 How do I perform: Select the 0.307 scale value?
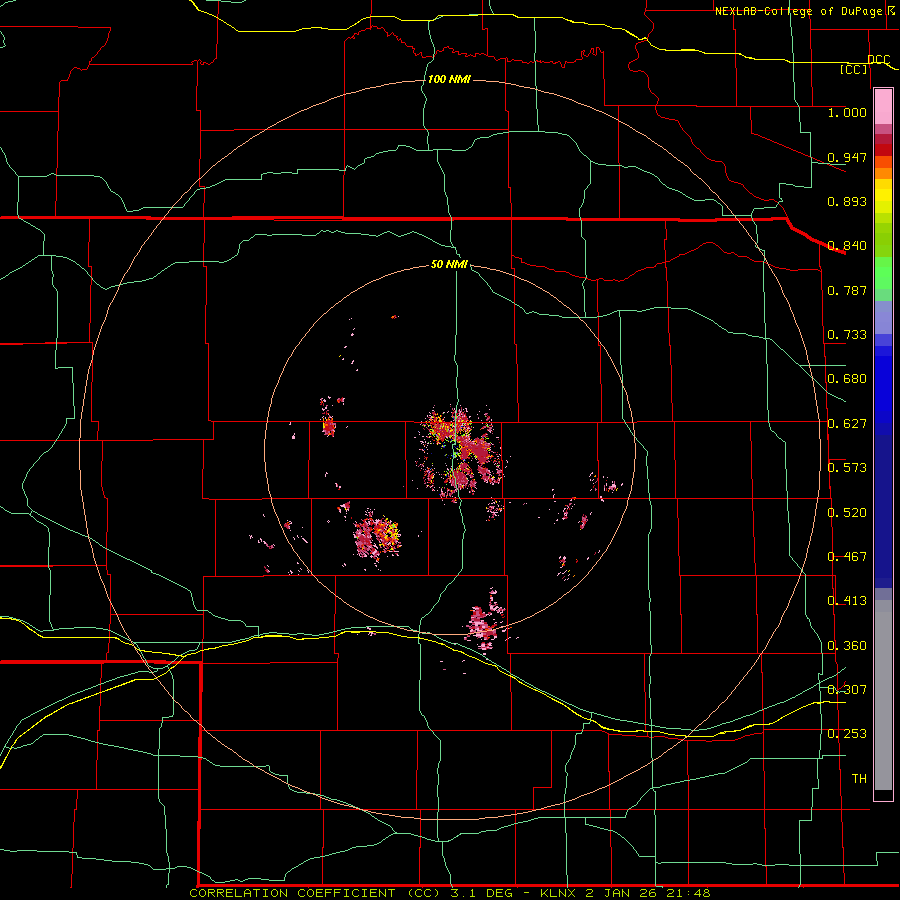click(847, 690)
